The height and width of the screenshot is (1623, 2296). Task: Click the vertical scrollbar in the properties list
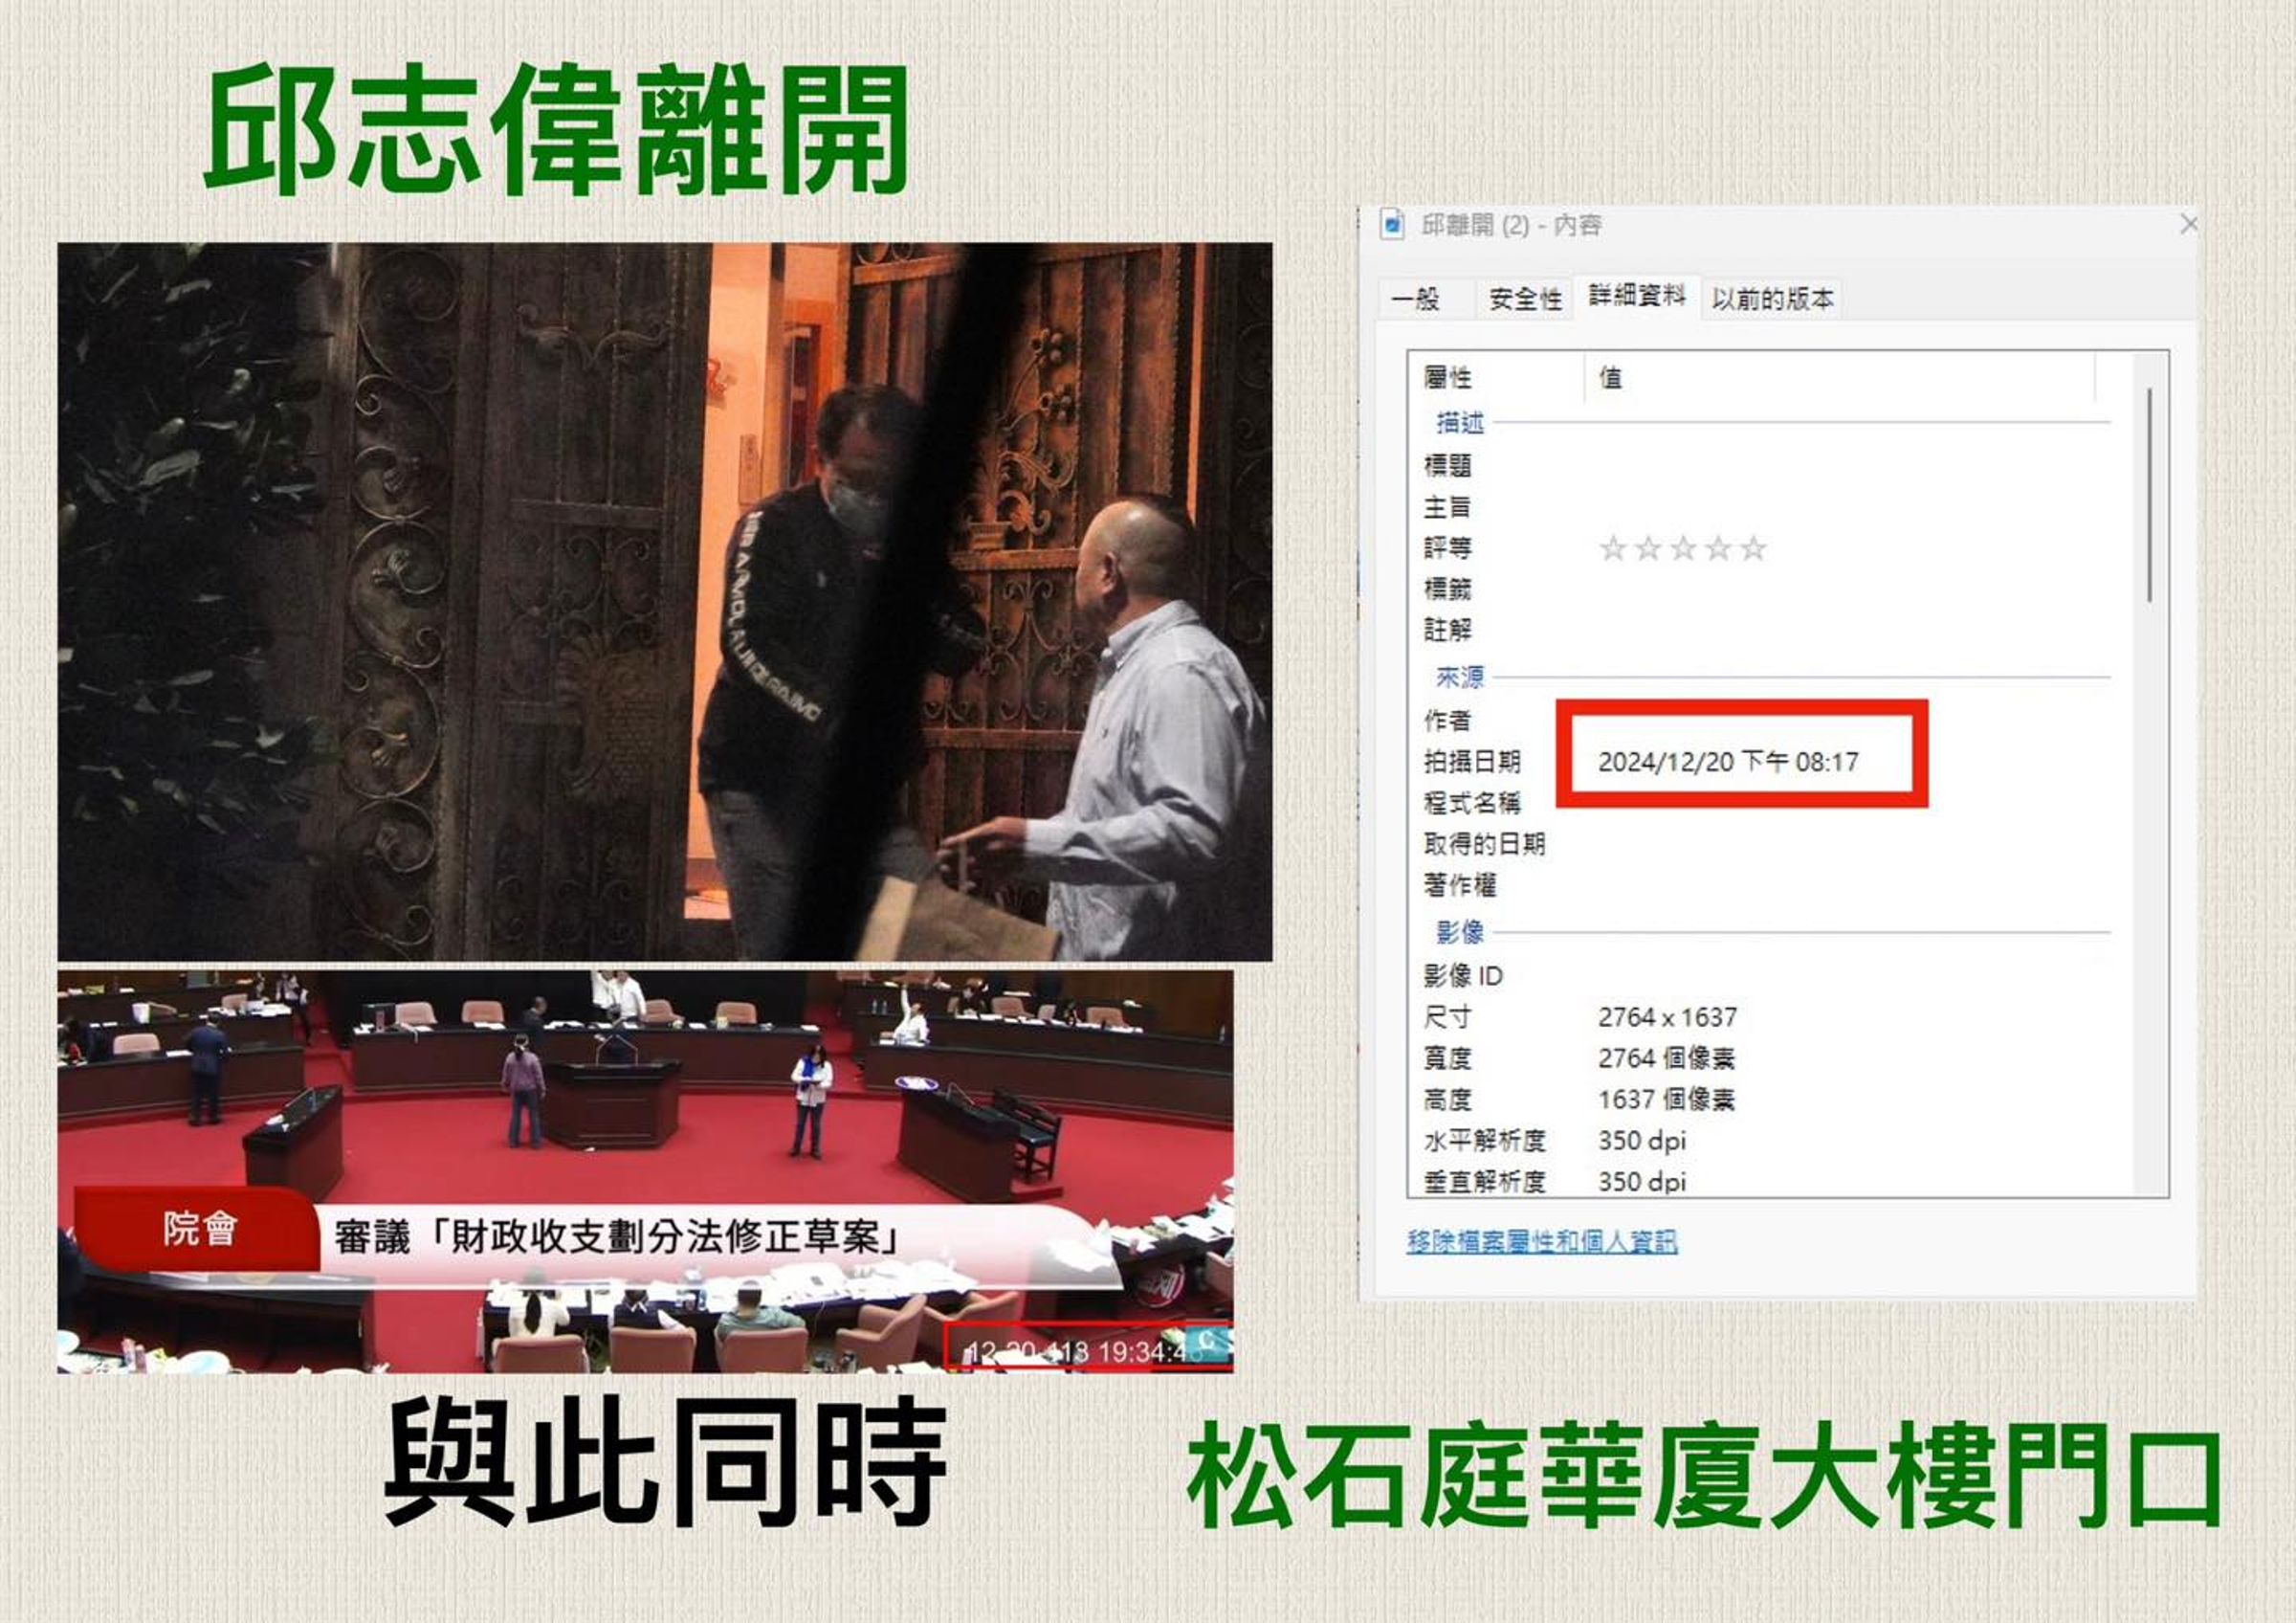[2149, 494]
